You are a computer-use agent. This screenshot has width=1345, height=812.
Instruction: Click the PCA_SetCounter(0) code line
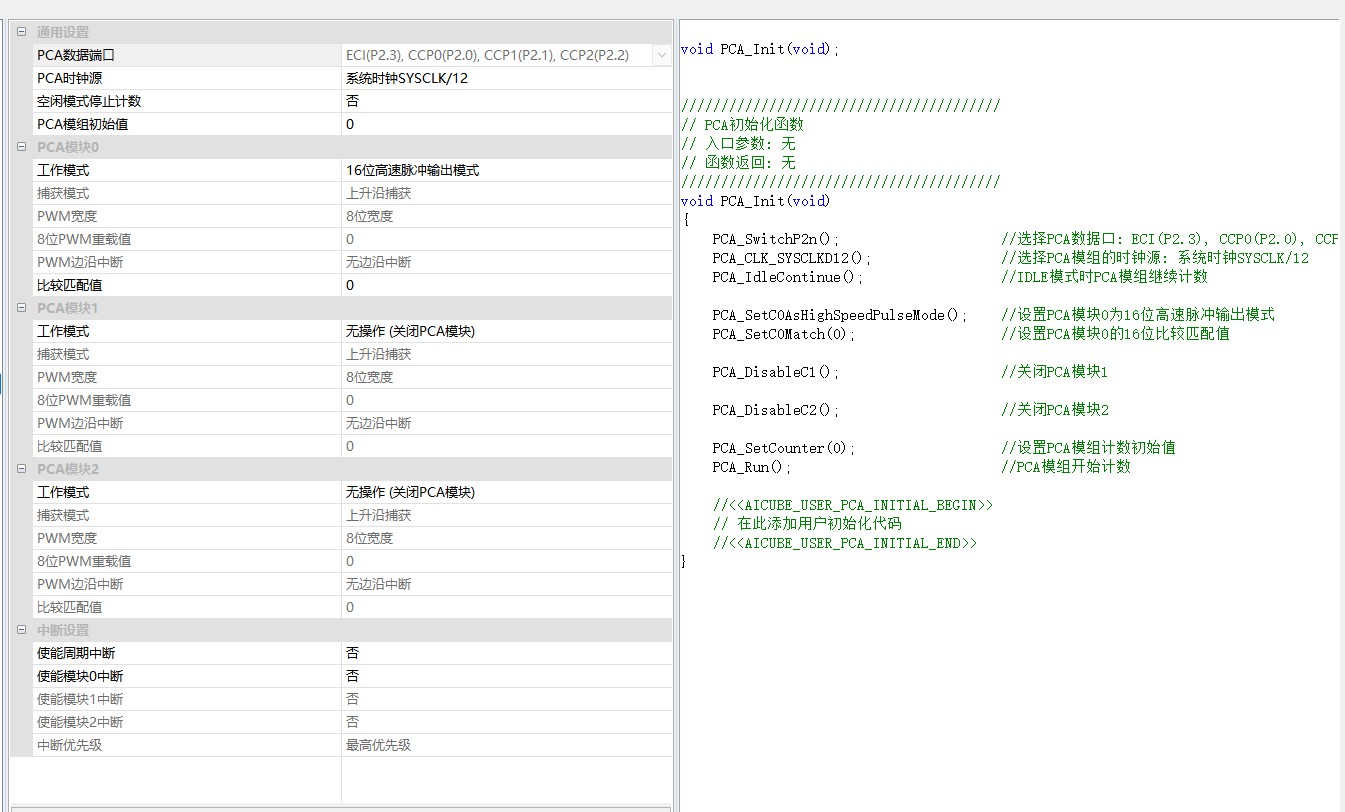click(x=783, y=448)
